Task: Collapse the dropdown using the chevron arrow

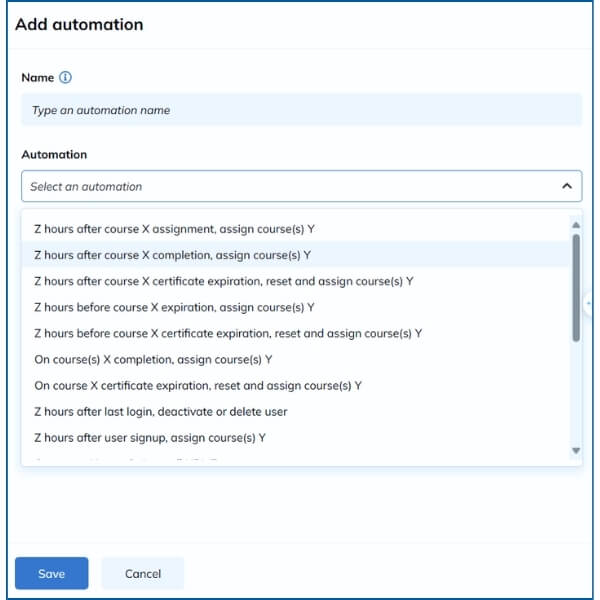Action: [x=566, y=186]
